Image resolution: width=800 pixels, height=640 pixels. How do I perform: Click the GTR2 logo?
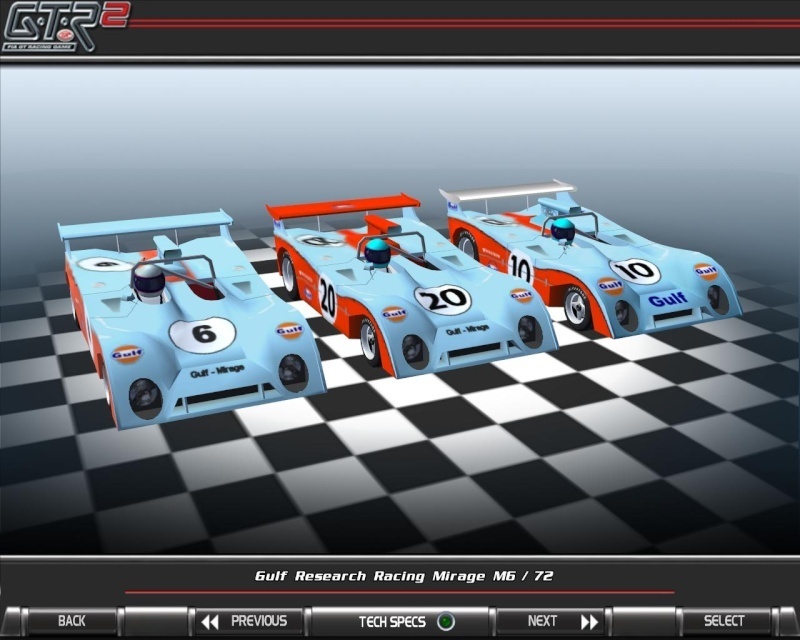pos(65,27)
